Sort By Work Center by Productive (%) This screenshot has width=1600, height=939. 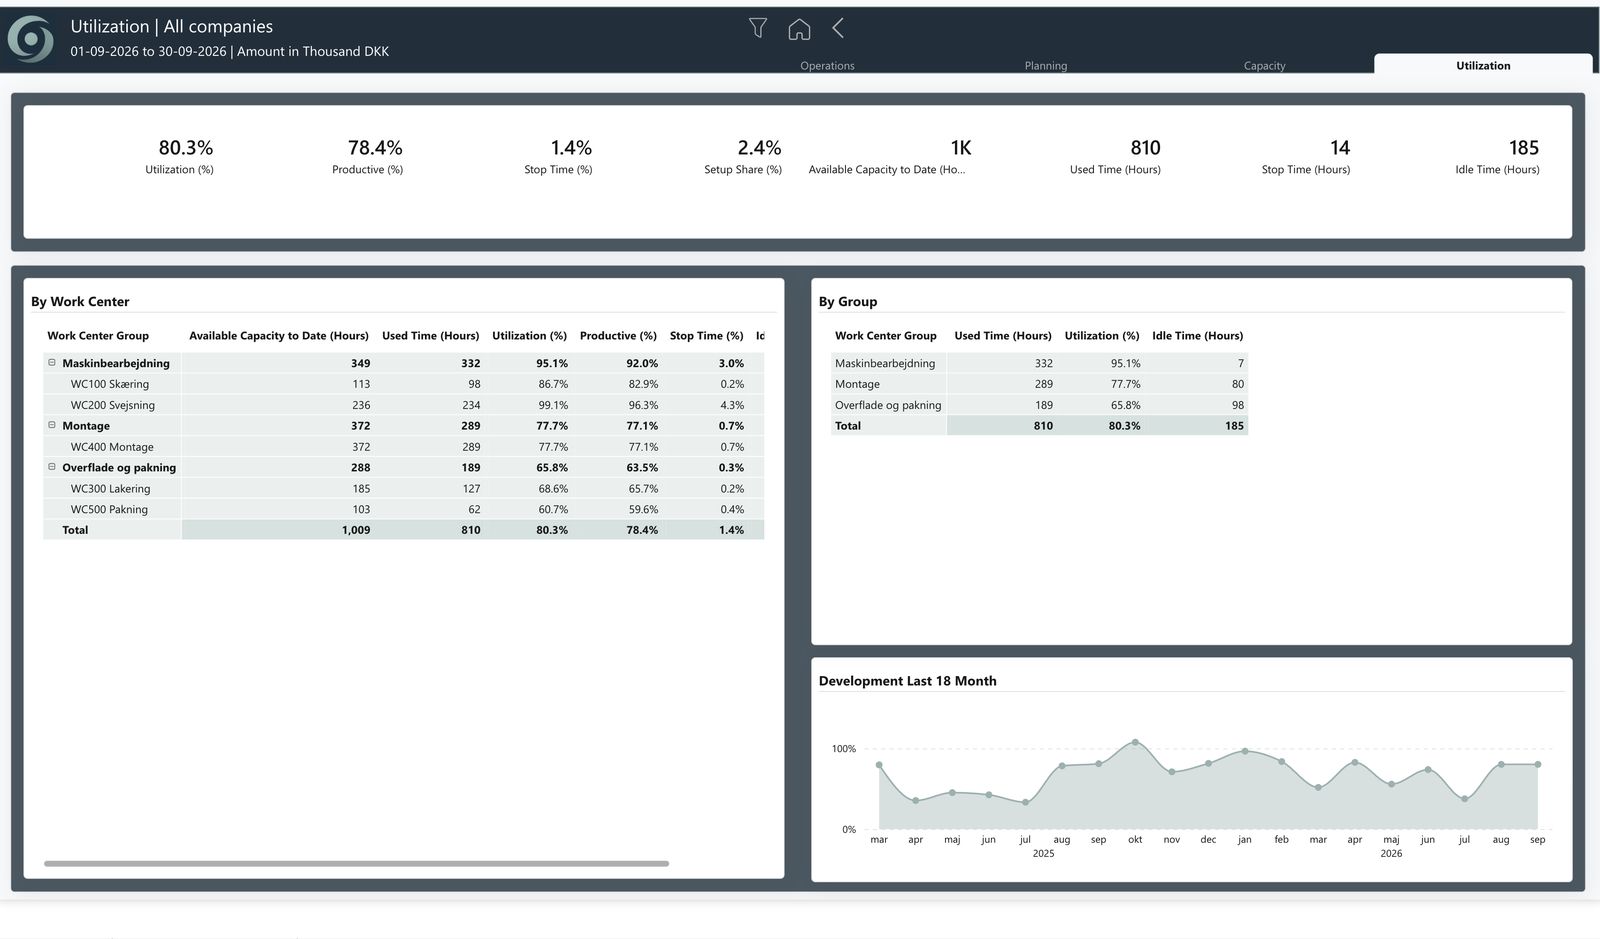click(x=618, y=336)
